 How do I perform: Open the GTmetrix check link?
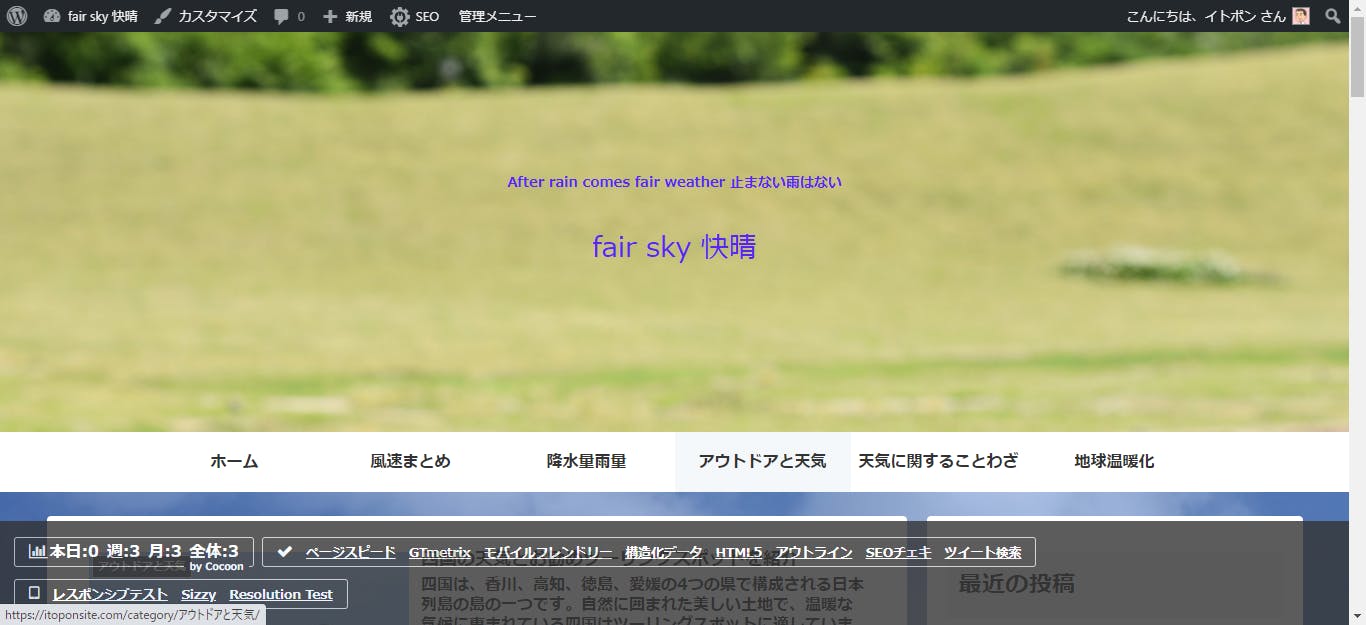click(440, 552)
